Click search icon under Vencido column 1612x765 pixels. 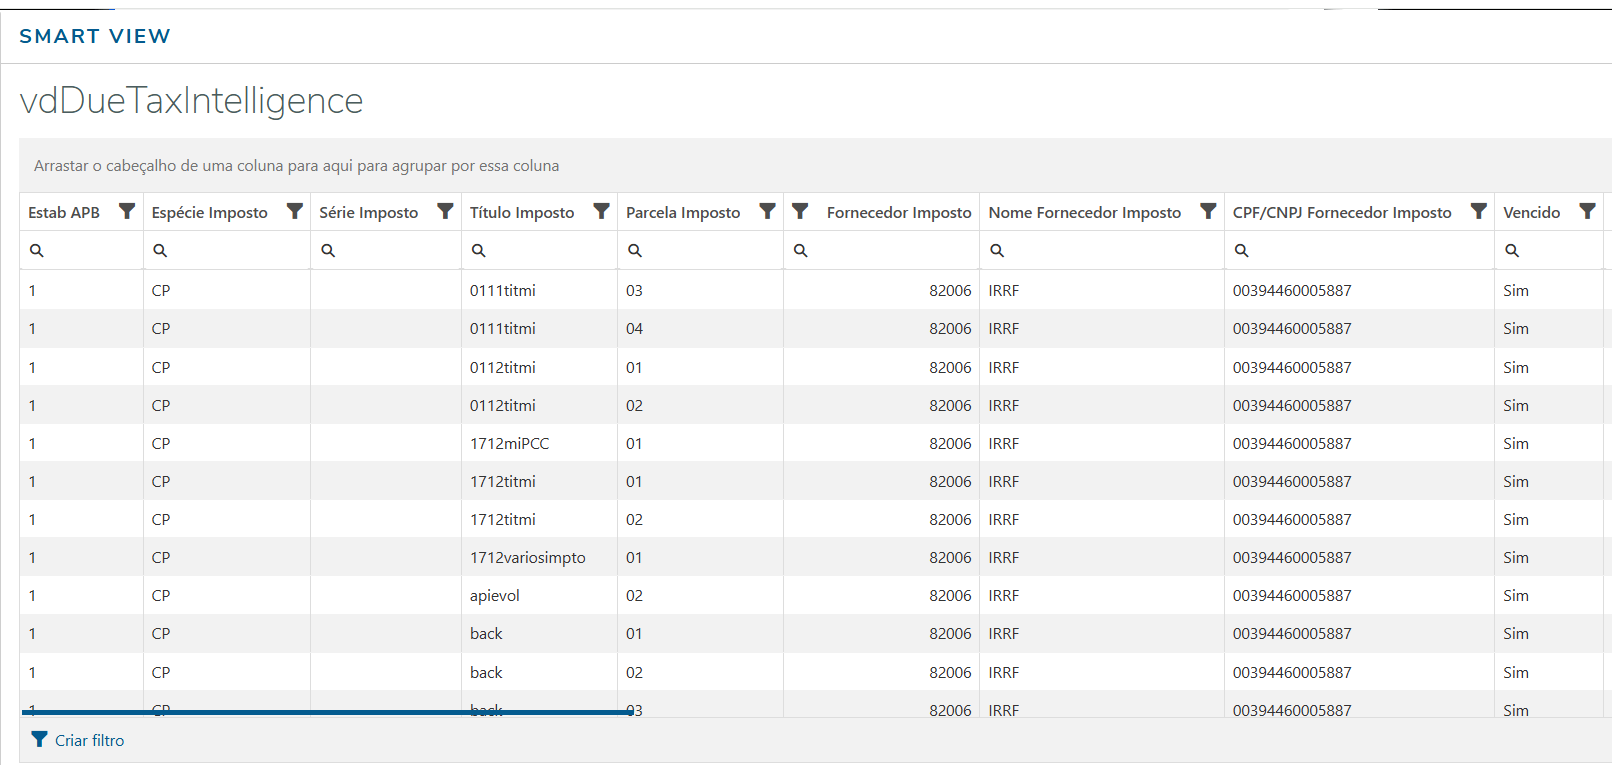pos(1512,251)
